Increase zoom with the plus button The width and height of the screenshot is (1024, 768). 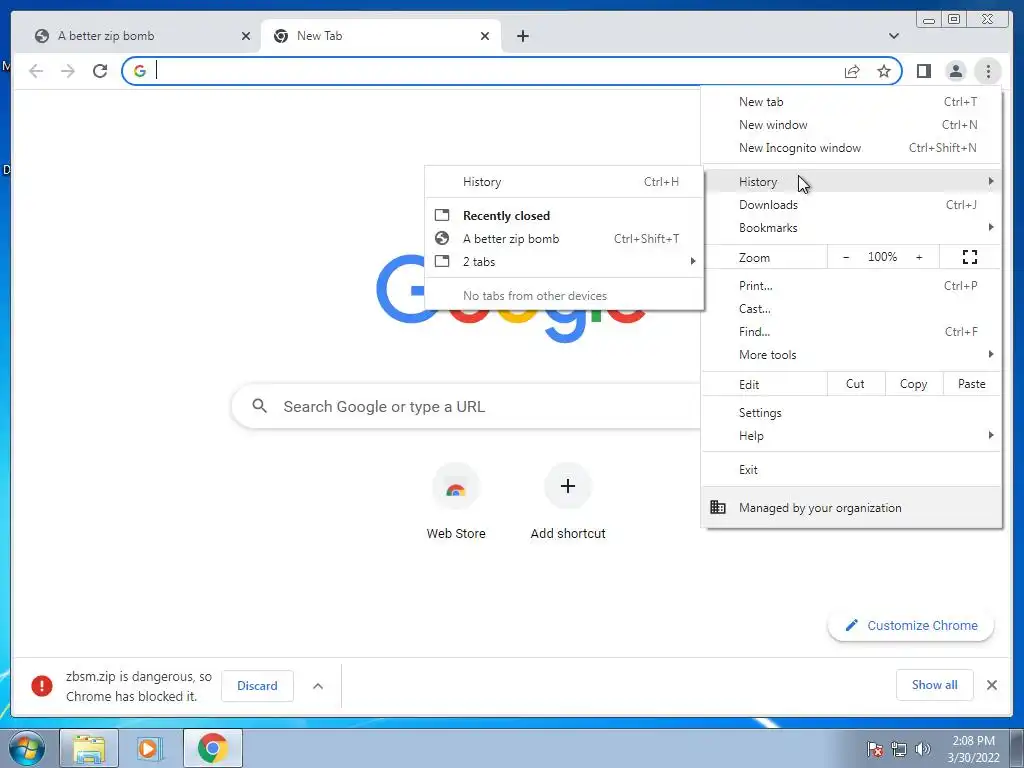pyautogui.click(x=919, y=257)
